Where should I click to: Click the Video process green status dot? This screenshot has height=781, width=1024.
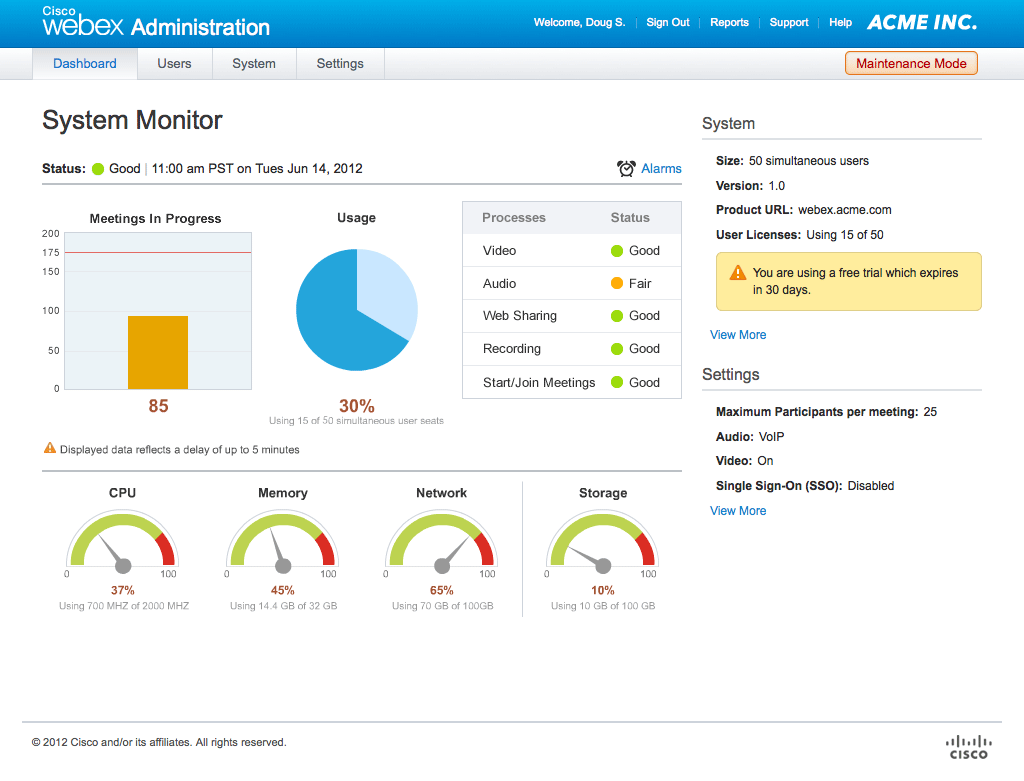coord(617,251)
